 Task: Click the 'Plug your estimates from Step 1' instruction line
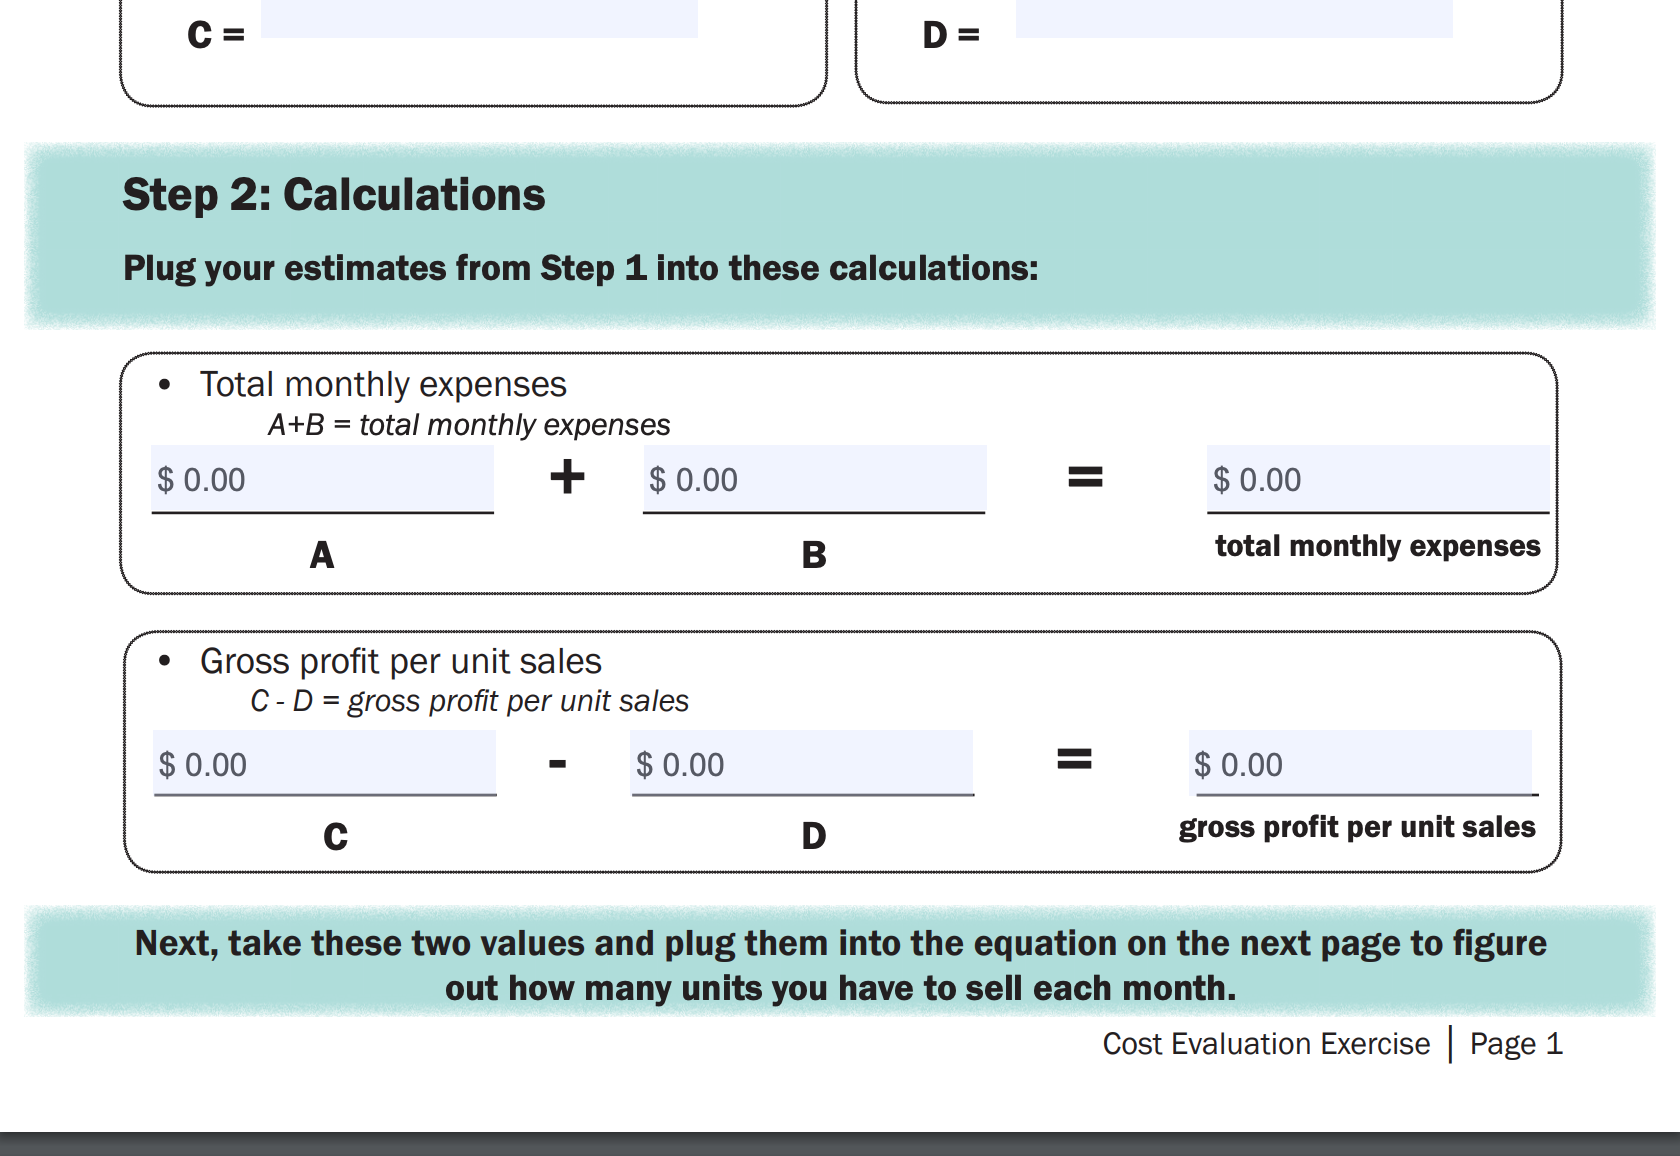tap(581, 268)
